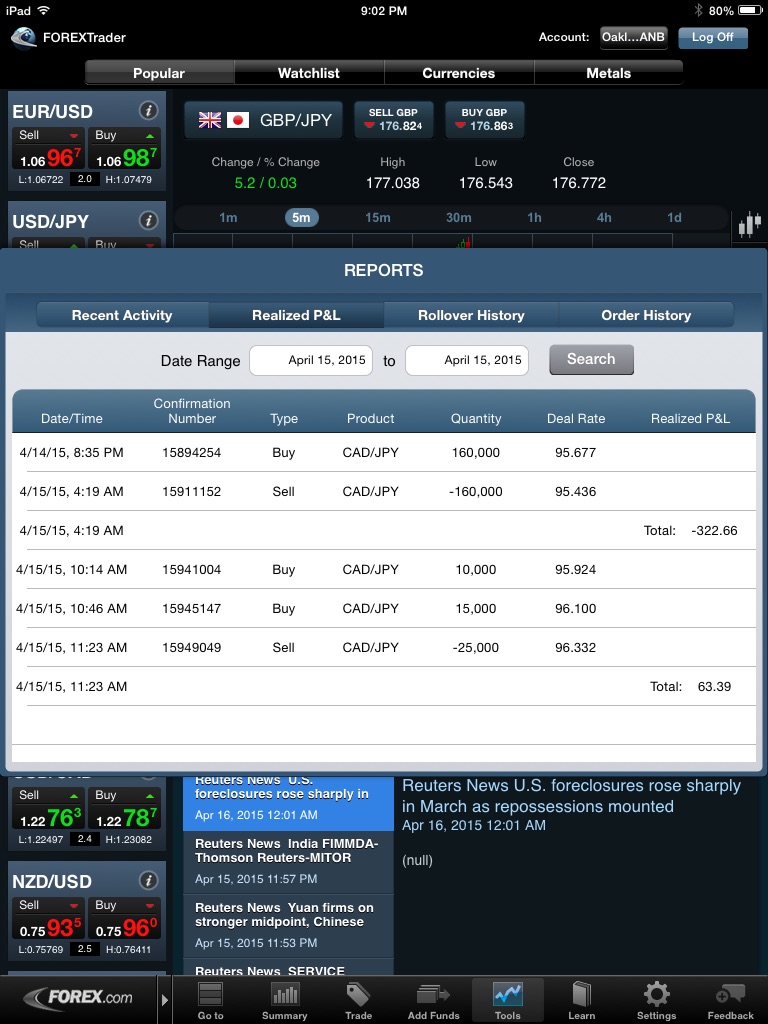Select the 1d chart interval

(x=674, y=218)
